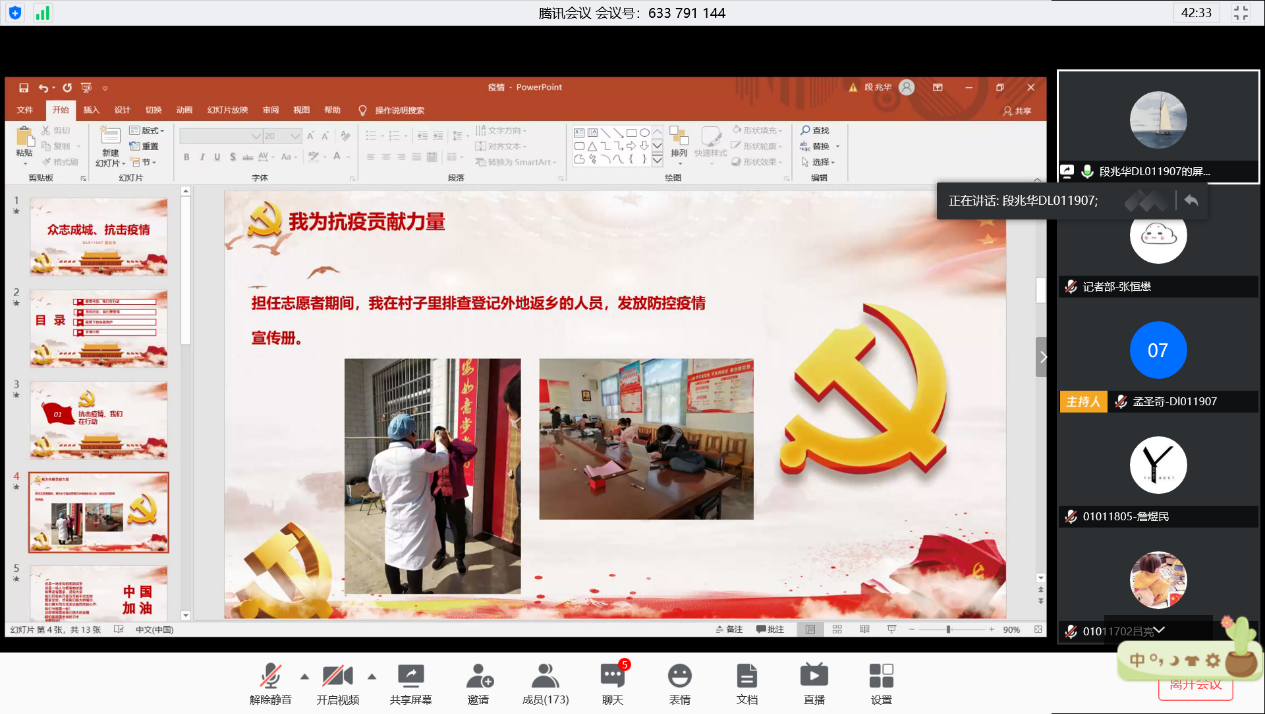Viewport: 1265px width, 714px height.
Task: Collapse the participant video sidebar chevron
Action: click(1042, 357)
